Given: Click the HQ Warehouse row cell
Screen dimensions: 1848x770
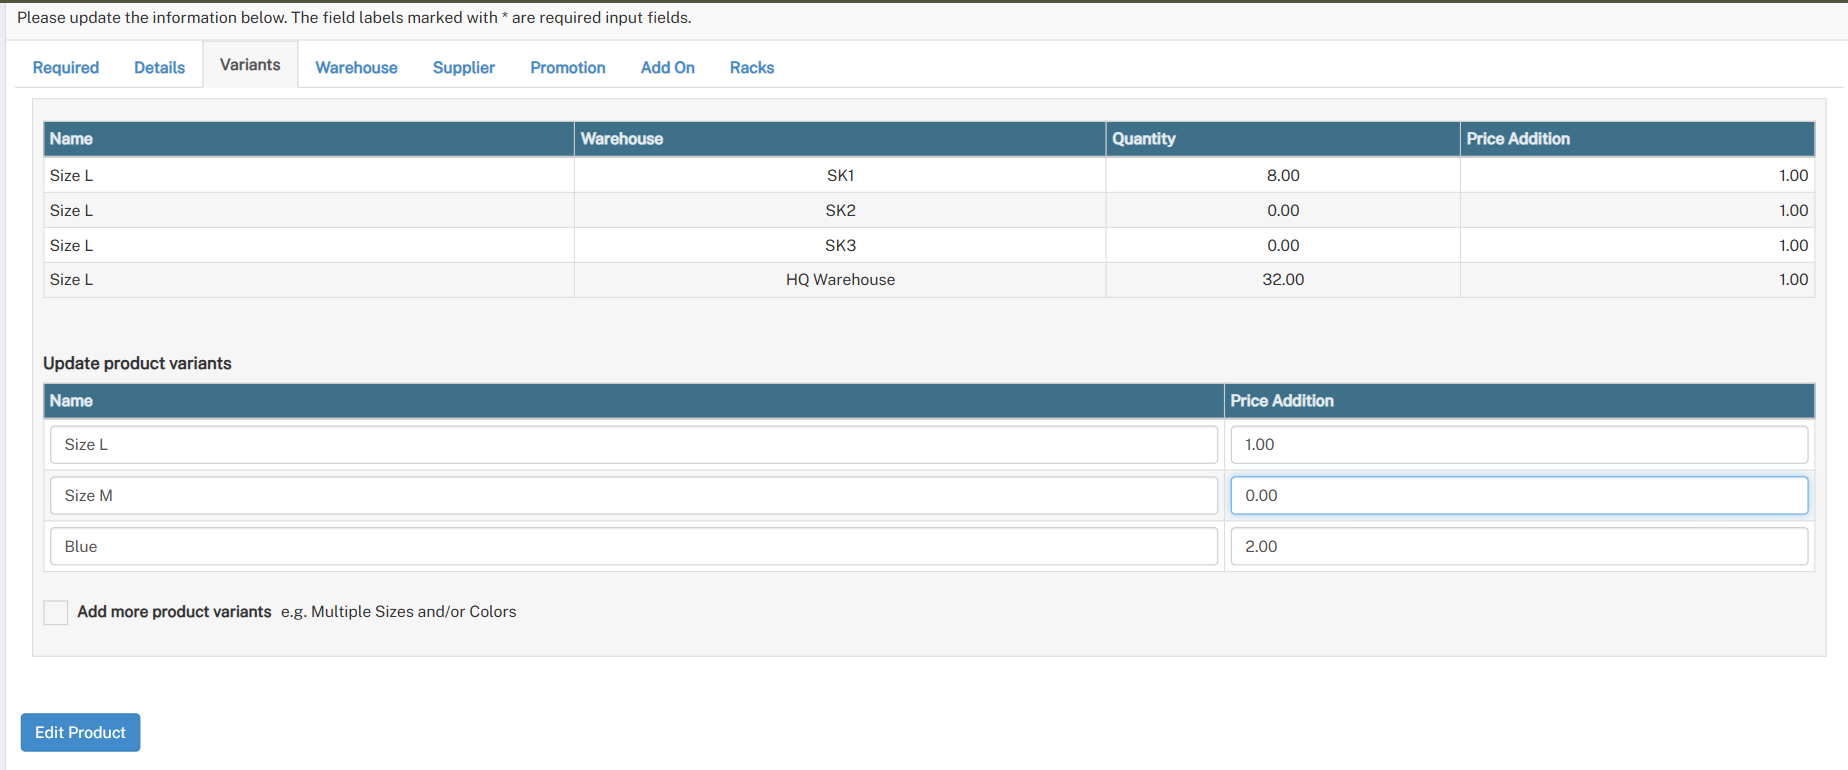Looking at the screenshot, I should click(840, 280).
